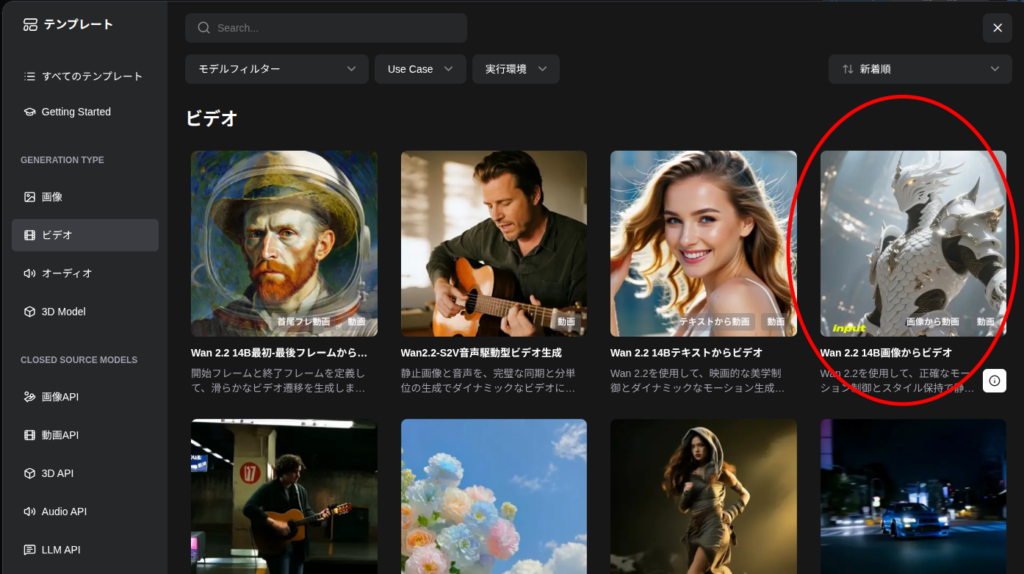
Task: Click the 画像 image icon in sidebar
Action: (x=30, y=197)
